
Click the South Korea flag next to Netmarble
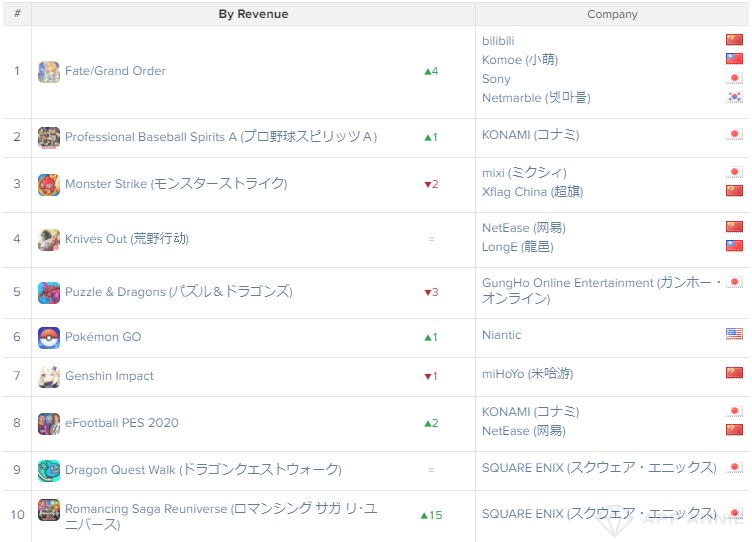734,97
